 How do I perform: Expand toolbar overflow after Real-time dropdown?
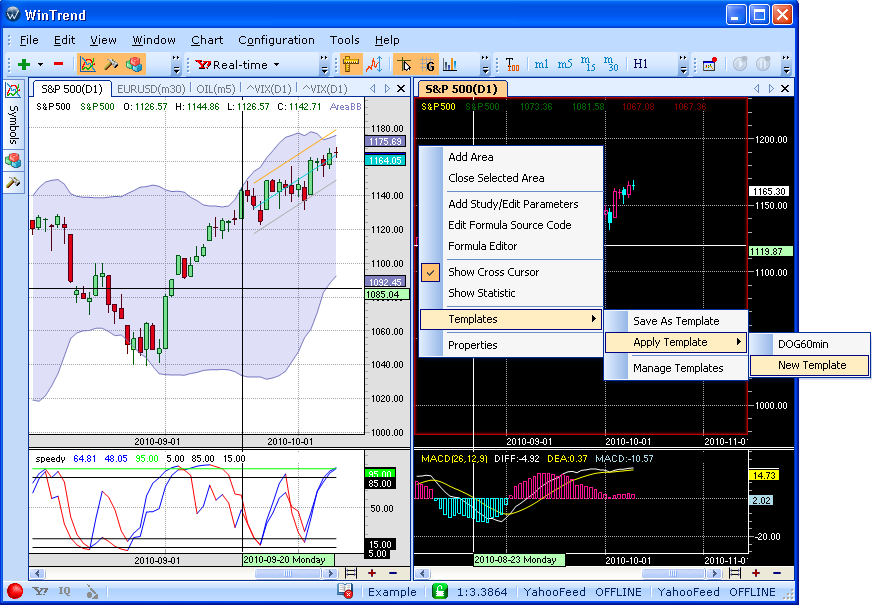tap(324, 65)
